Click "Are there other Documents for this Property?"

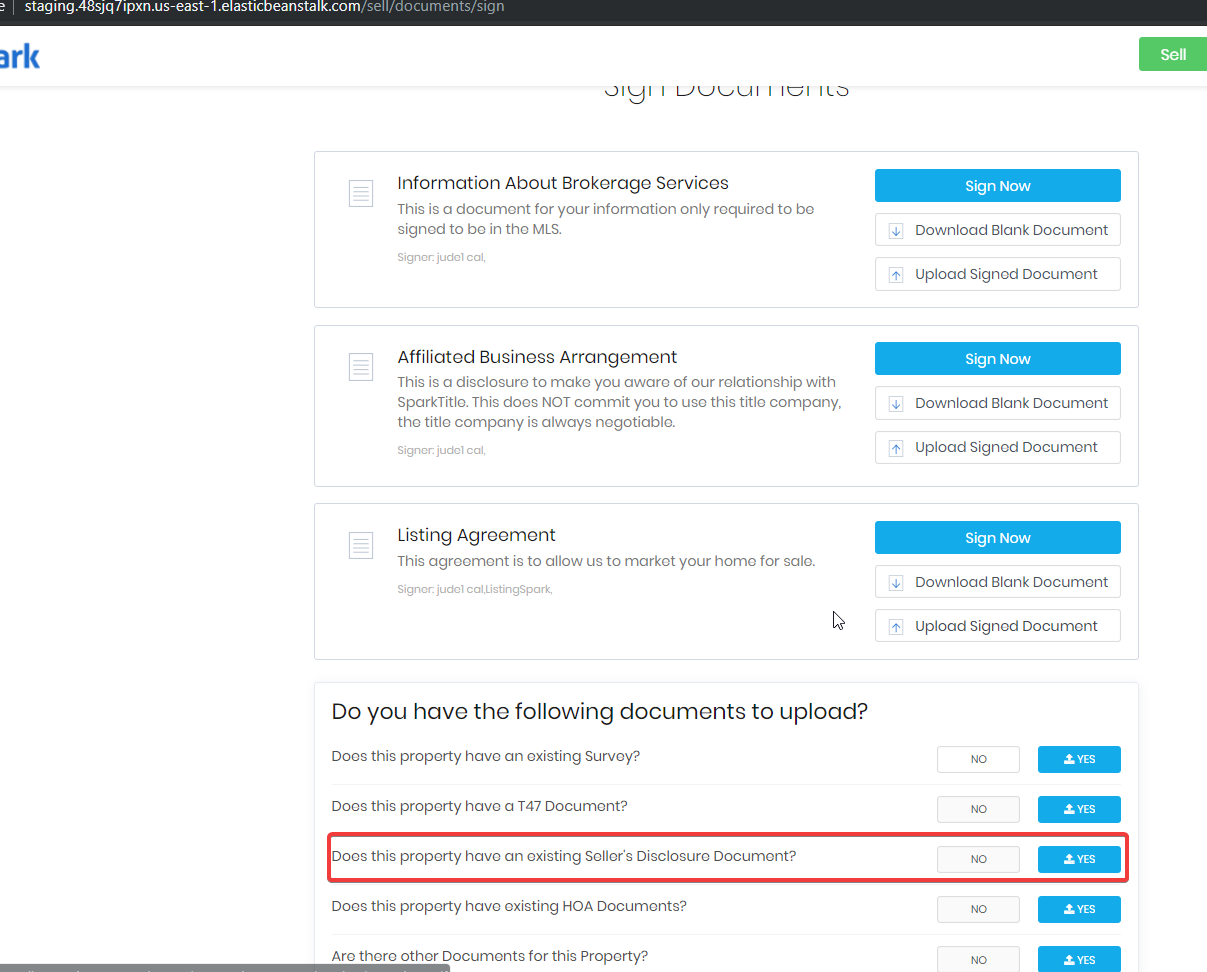click(490, 956)
